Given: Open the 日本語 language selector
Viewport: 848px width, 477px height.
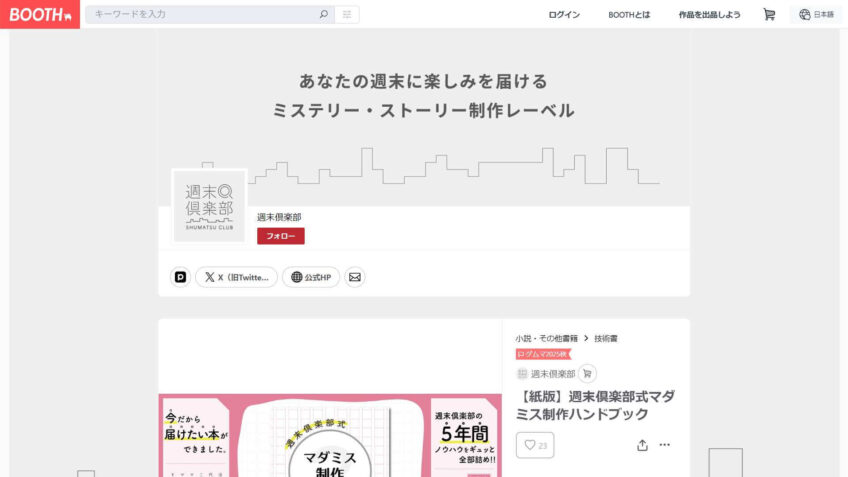Looking at the screenshot, I should tap(816, 15).
